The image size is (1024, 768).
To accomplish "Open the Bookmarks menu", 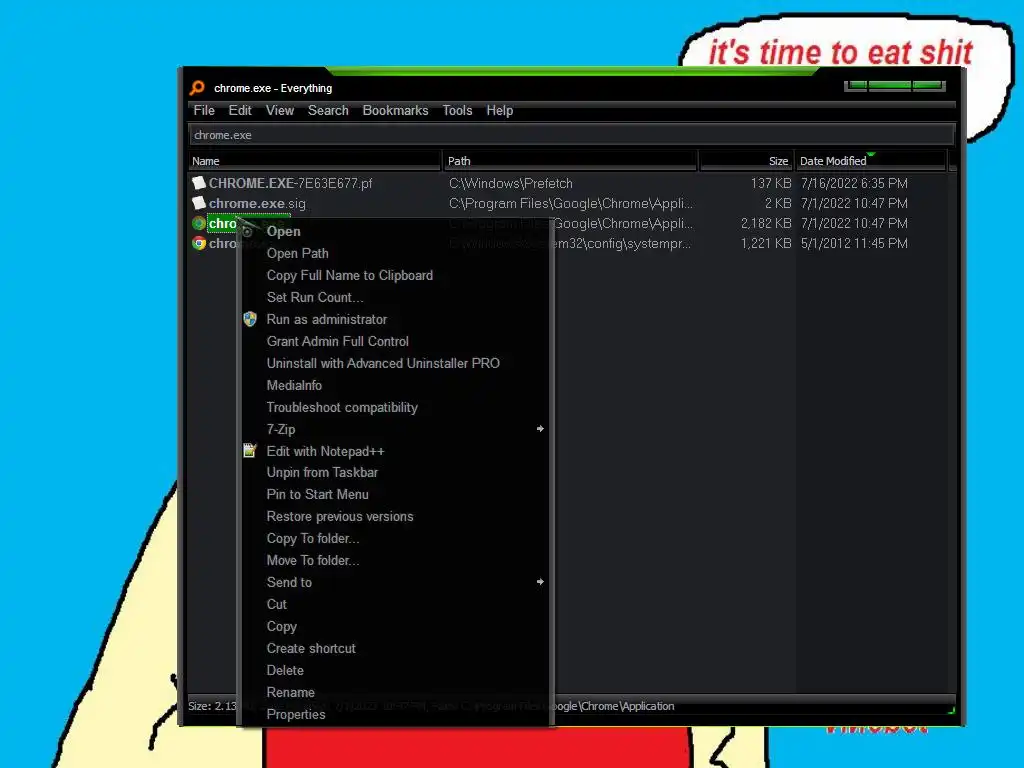I will [395, 110].
